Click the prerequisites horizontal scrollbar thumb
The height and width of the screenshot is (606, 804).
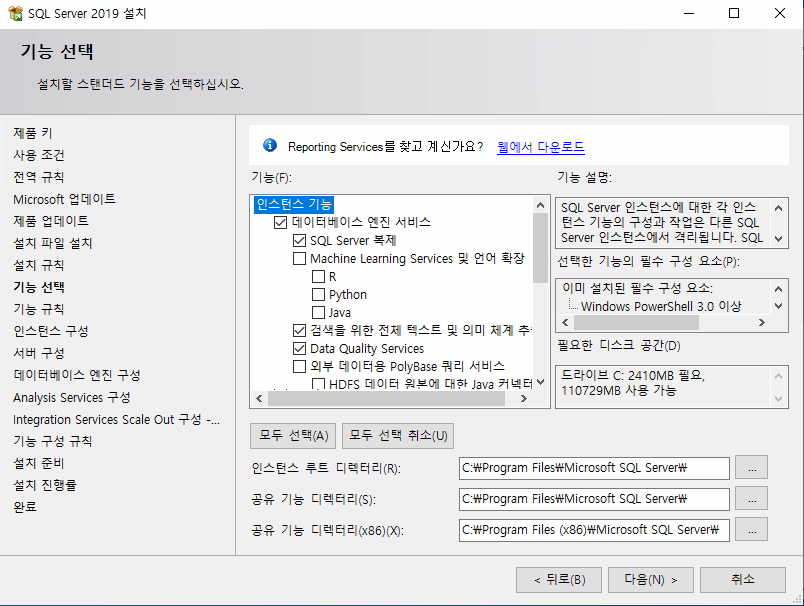tap(636, 322)
